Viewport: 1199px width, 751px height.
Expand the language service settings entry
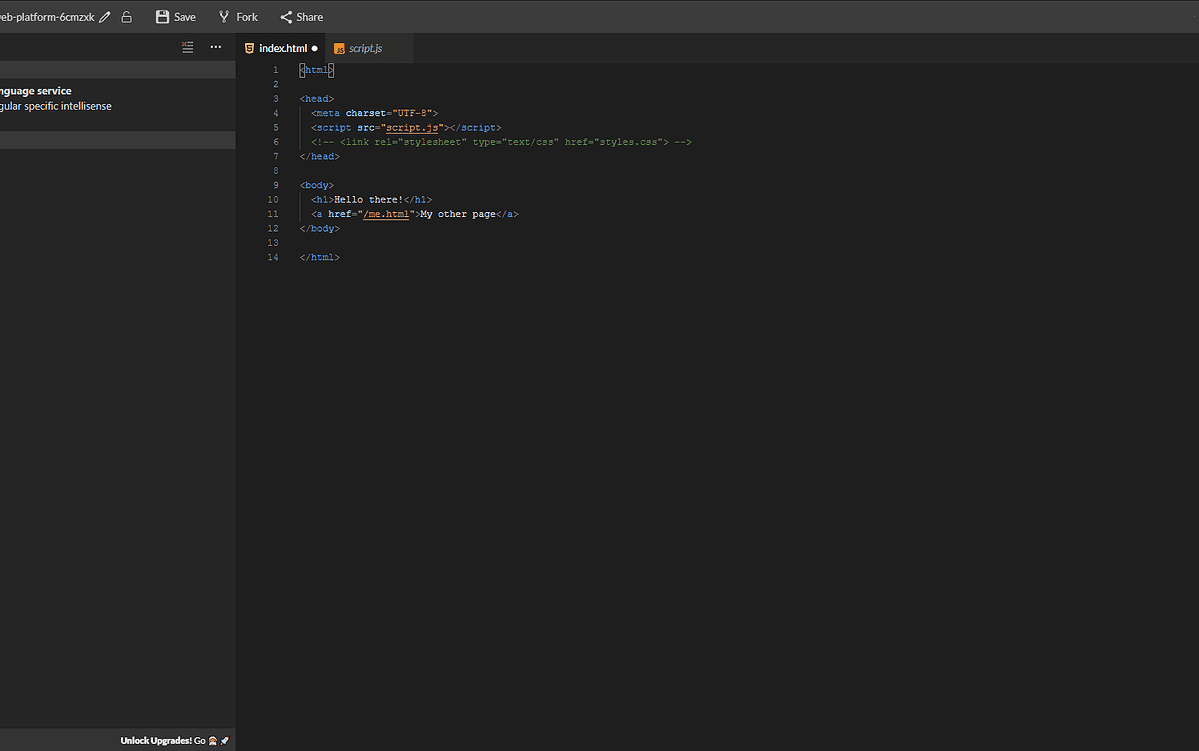(37, 90)
